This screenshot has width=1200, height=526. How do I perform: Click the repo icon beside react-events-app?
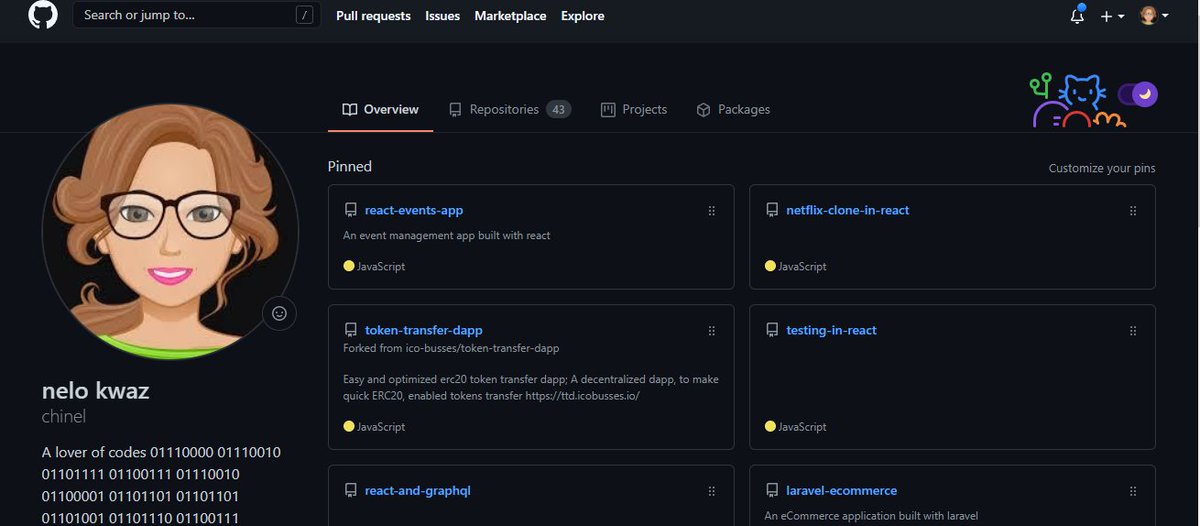coord(350,211)
